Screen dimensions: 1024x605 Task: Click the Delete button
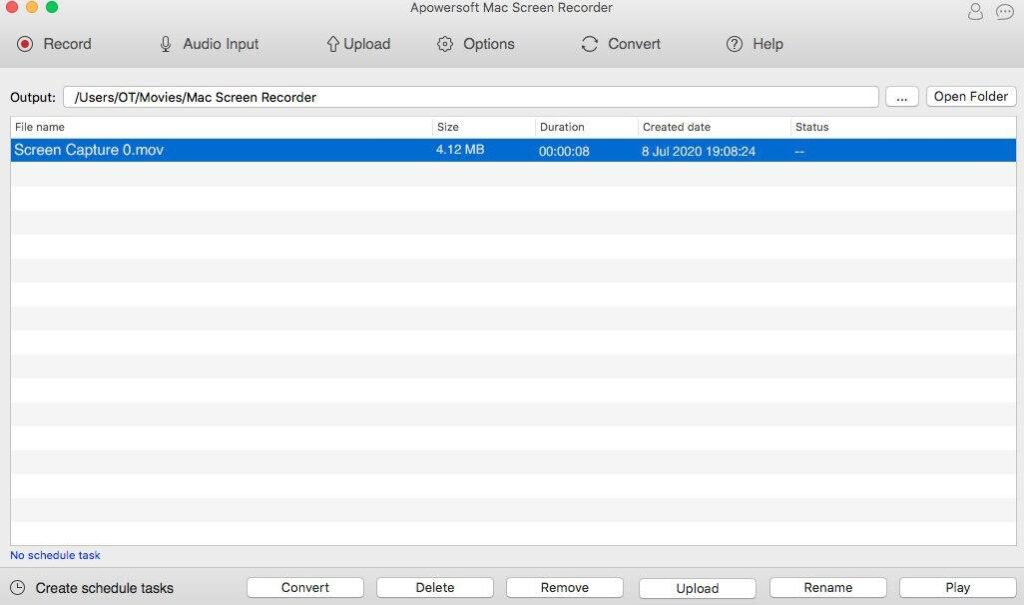click(435, 587)
